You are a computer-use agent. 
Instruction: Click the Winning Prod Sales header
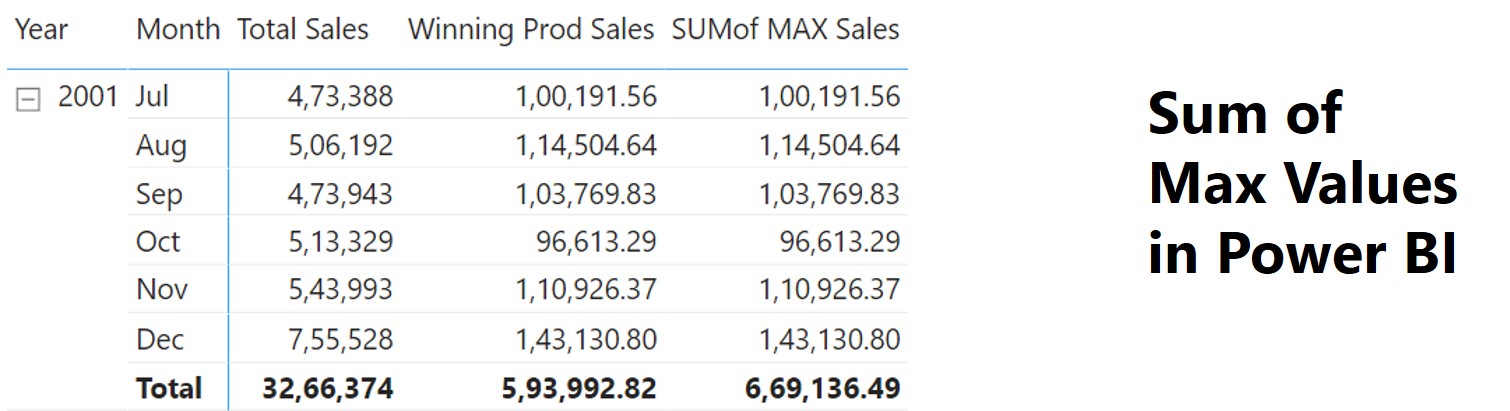pyautogui.click(x=531, y=29)
